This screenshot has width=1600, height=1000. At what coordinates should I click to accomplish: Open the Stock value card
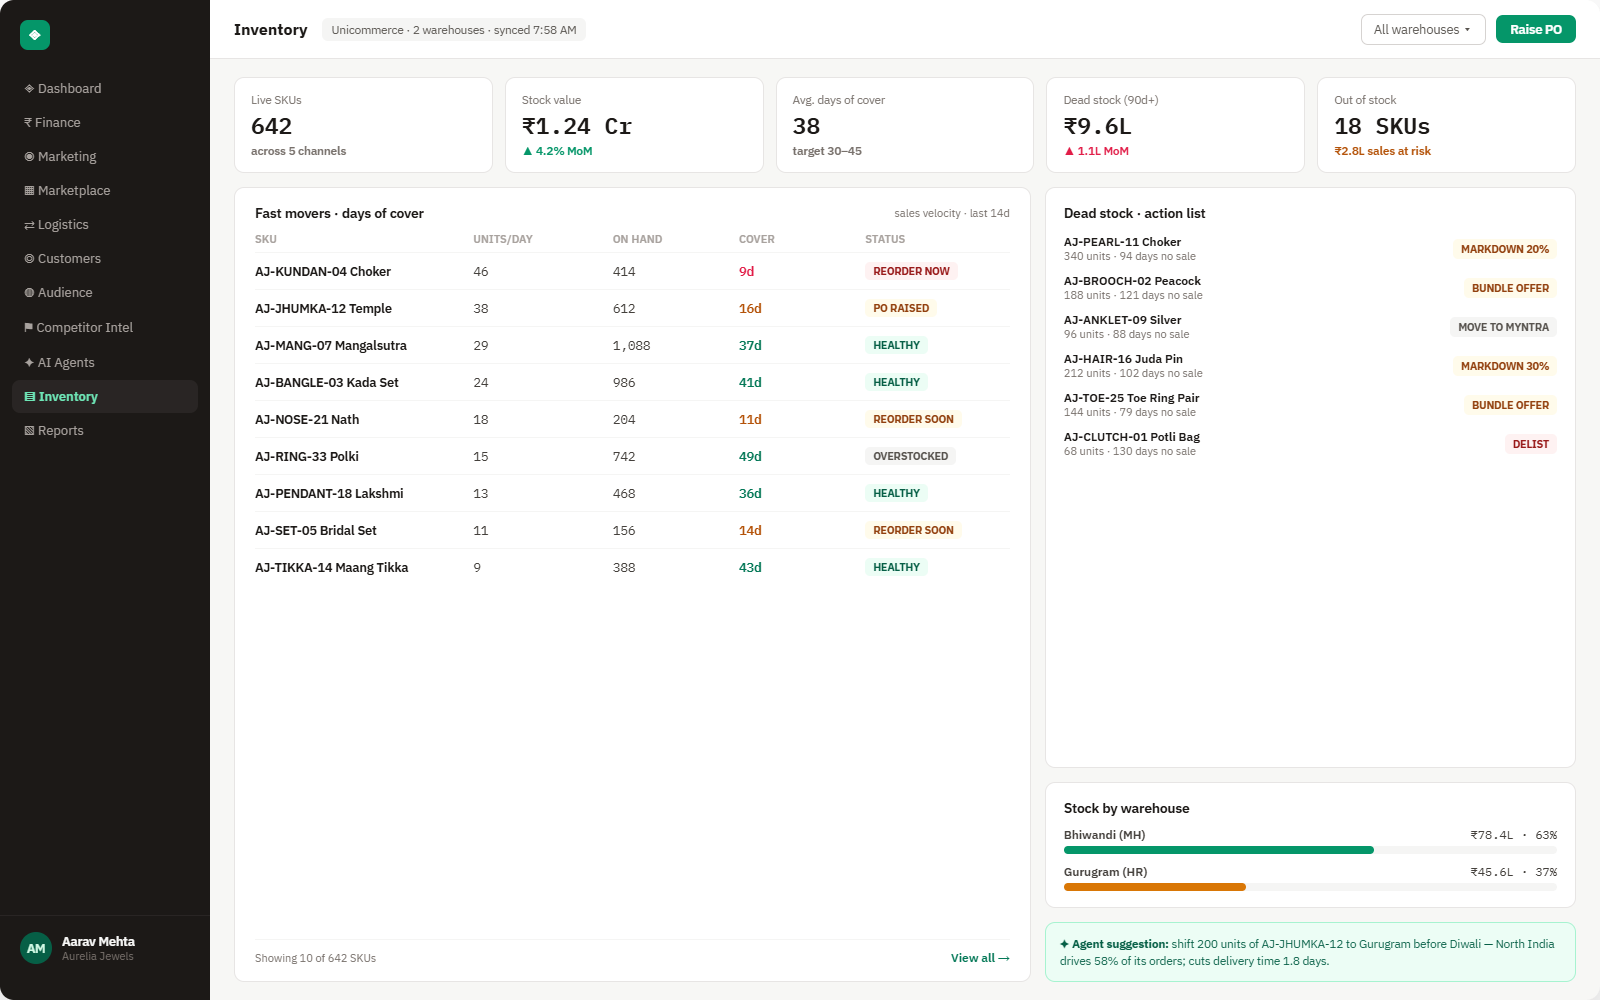point(634,125)
